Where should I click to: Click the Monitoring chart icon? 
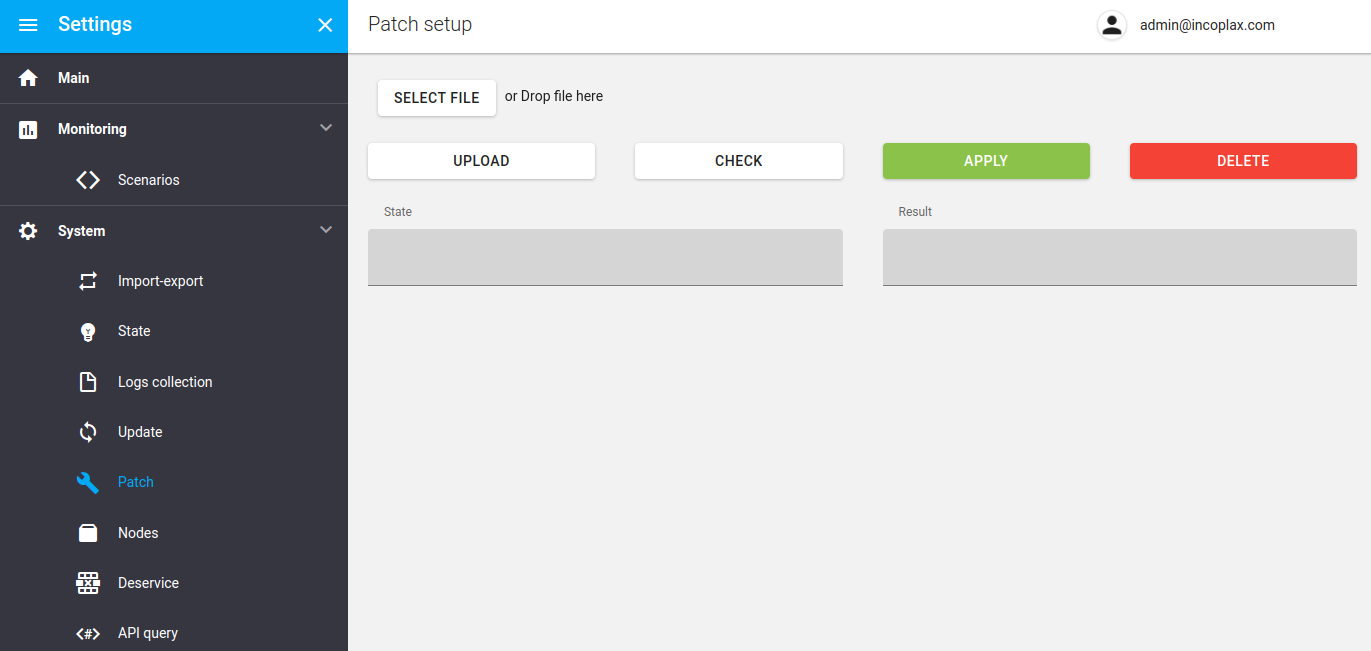(x=28, y=129)
